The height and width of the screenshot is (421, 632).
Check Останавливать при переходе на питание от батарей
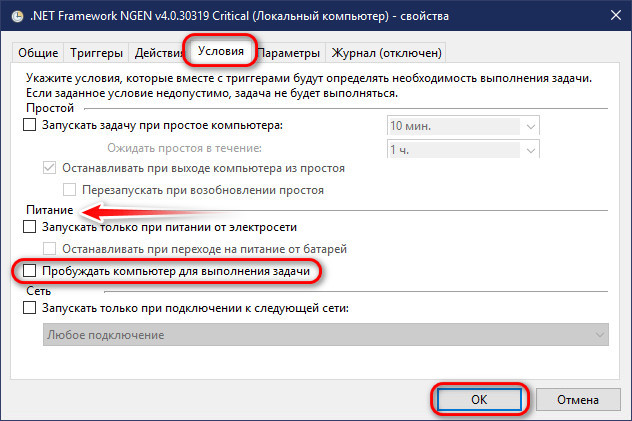point(49,249)
